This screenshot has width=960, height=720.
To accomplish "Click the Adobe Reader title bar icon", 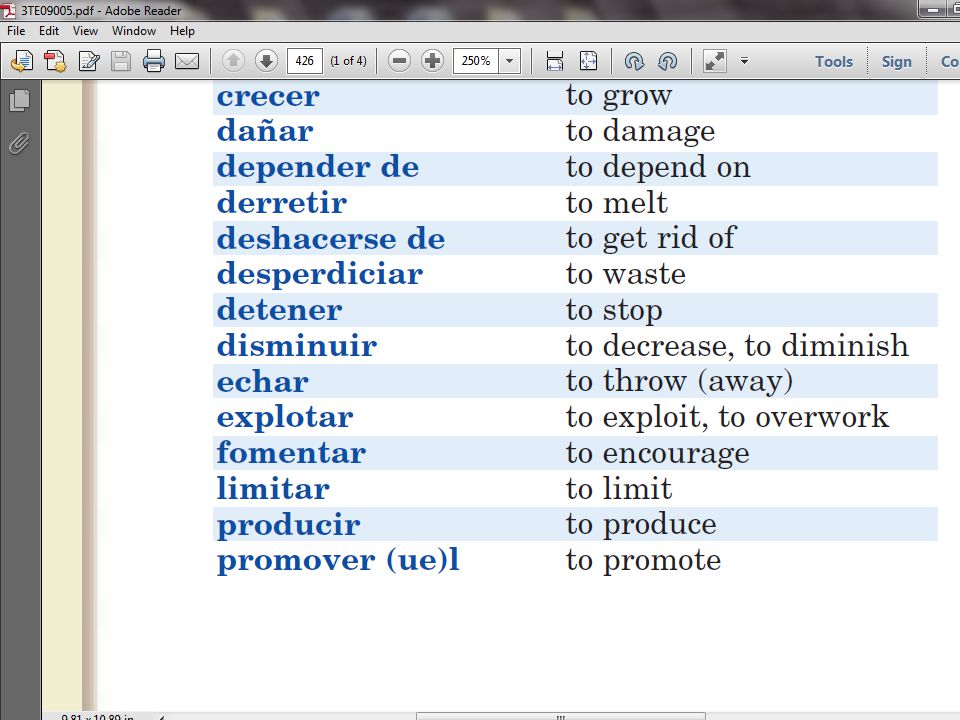I will click(9, 9).
